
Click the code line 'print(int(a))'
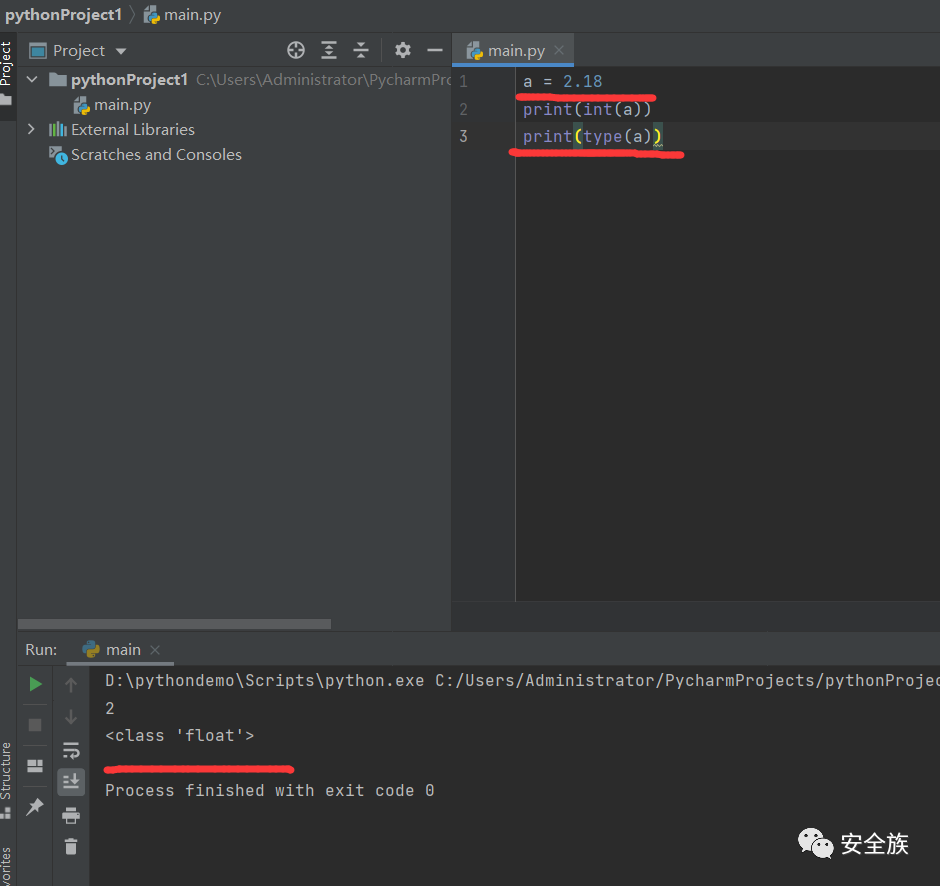coord(587,109)
